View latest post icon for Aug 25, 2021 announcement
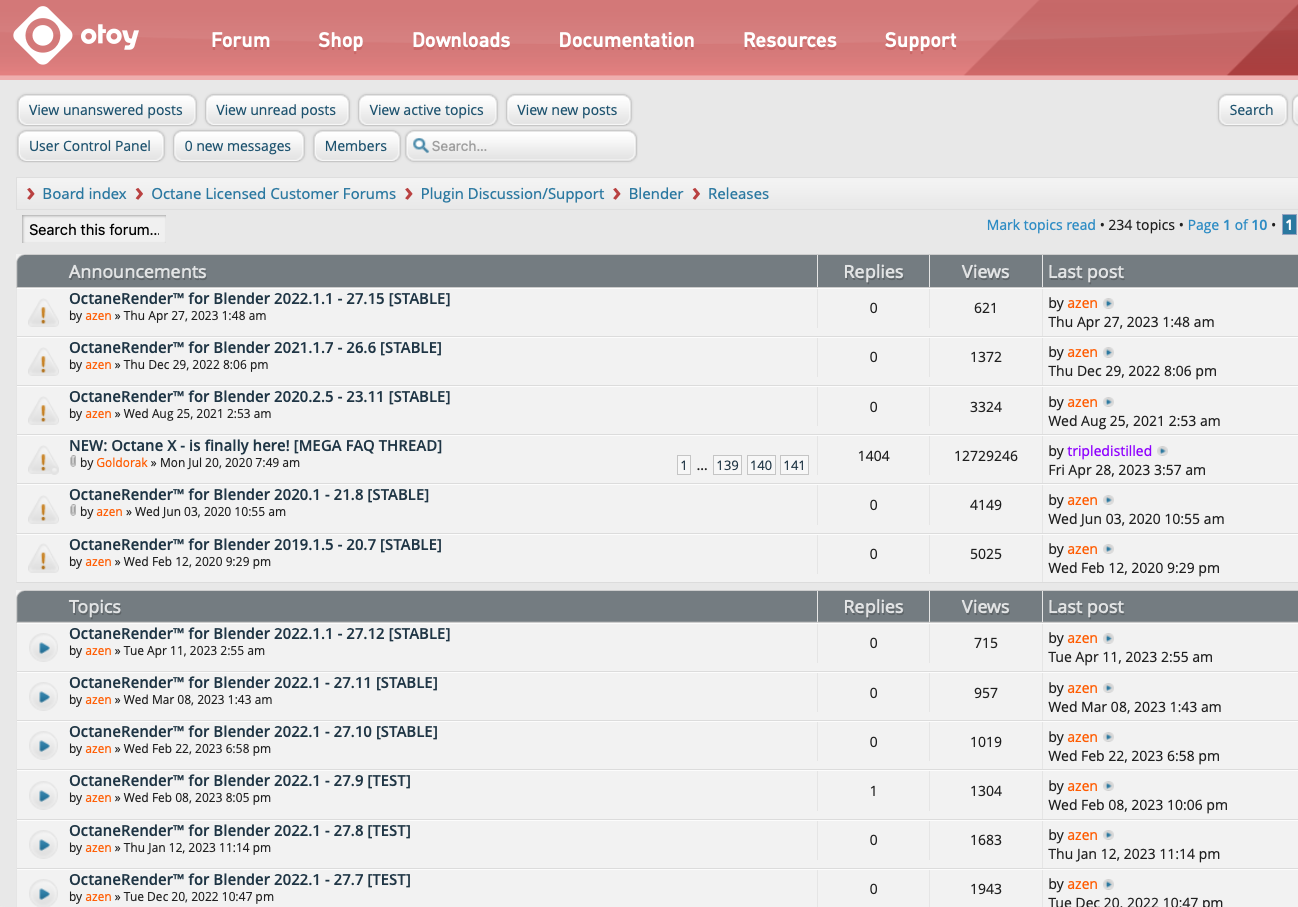This screenshot has width=1298, height=907. 1108,402
